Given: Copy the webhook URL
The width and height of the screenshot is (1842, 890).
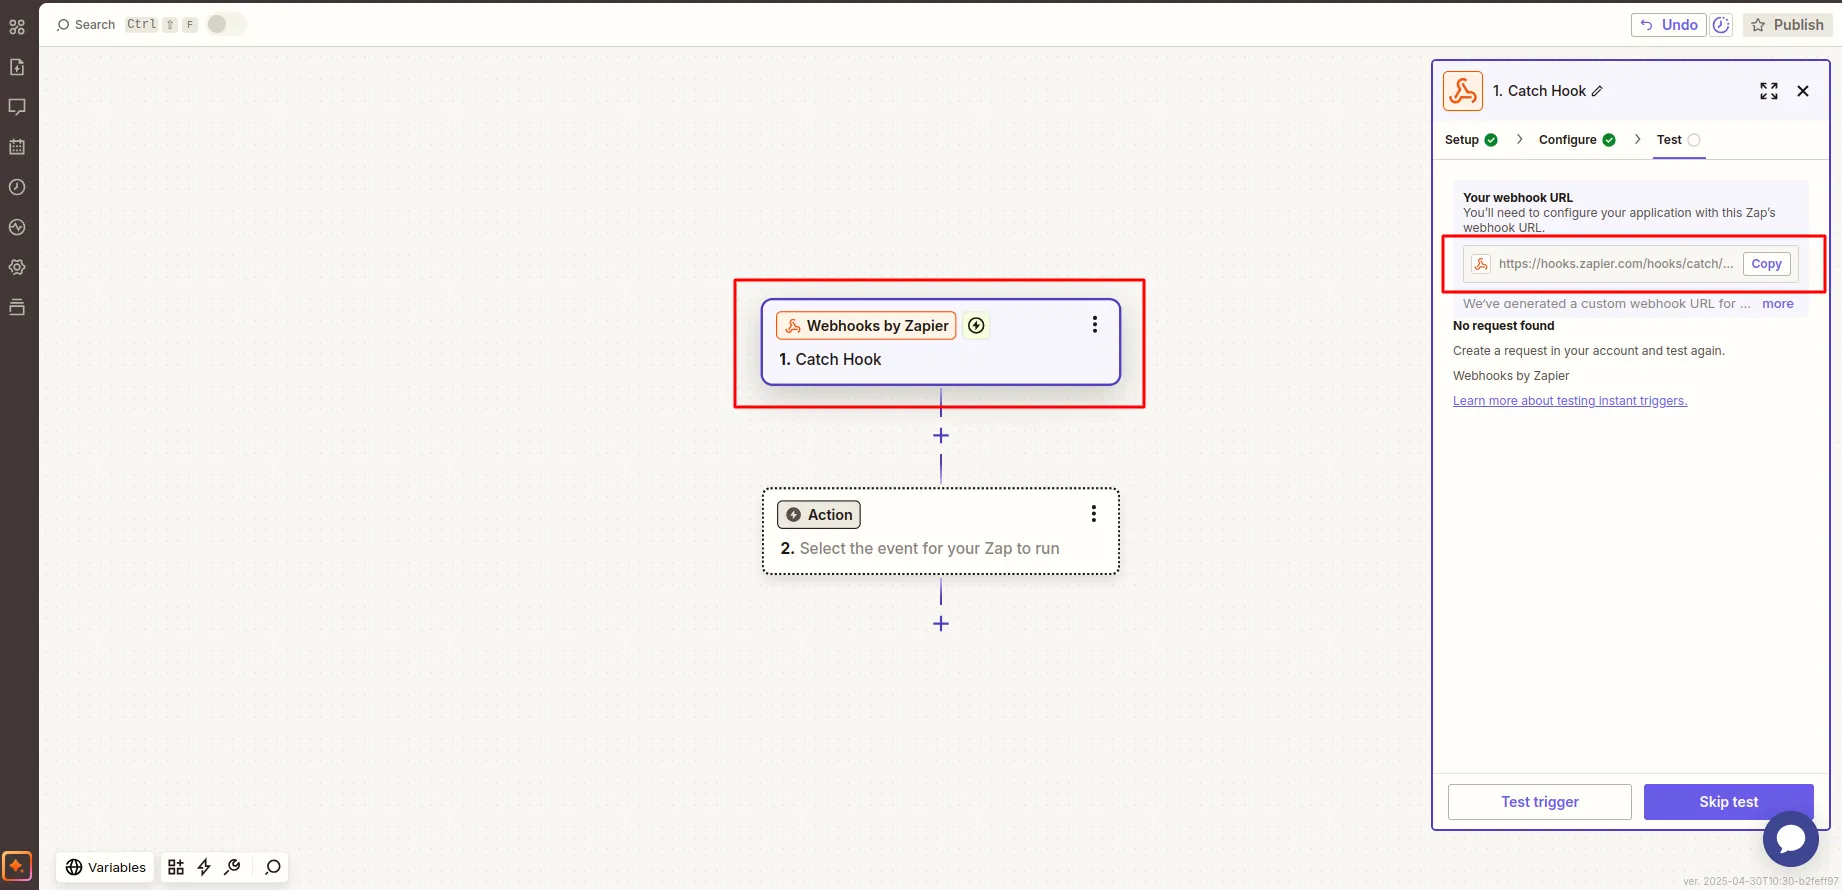Looking at the screenshot, I should 1767,264.
